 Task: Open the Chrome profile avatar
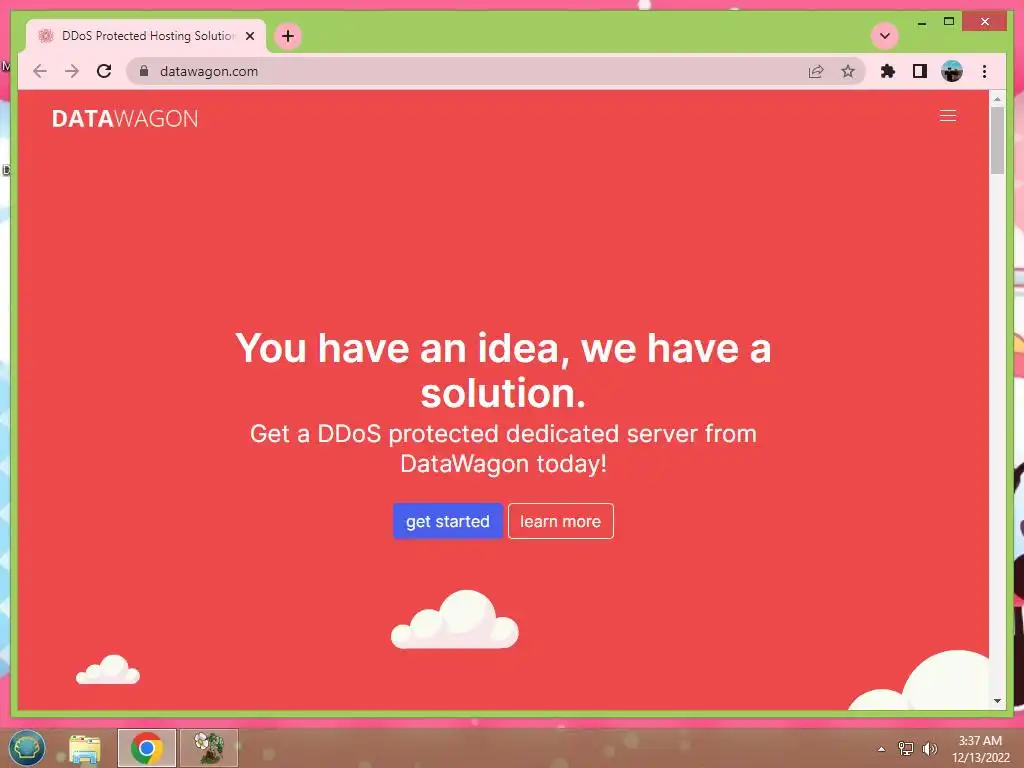click(952, 71)
